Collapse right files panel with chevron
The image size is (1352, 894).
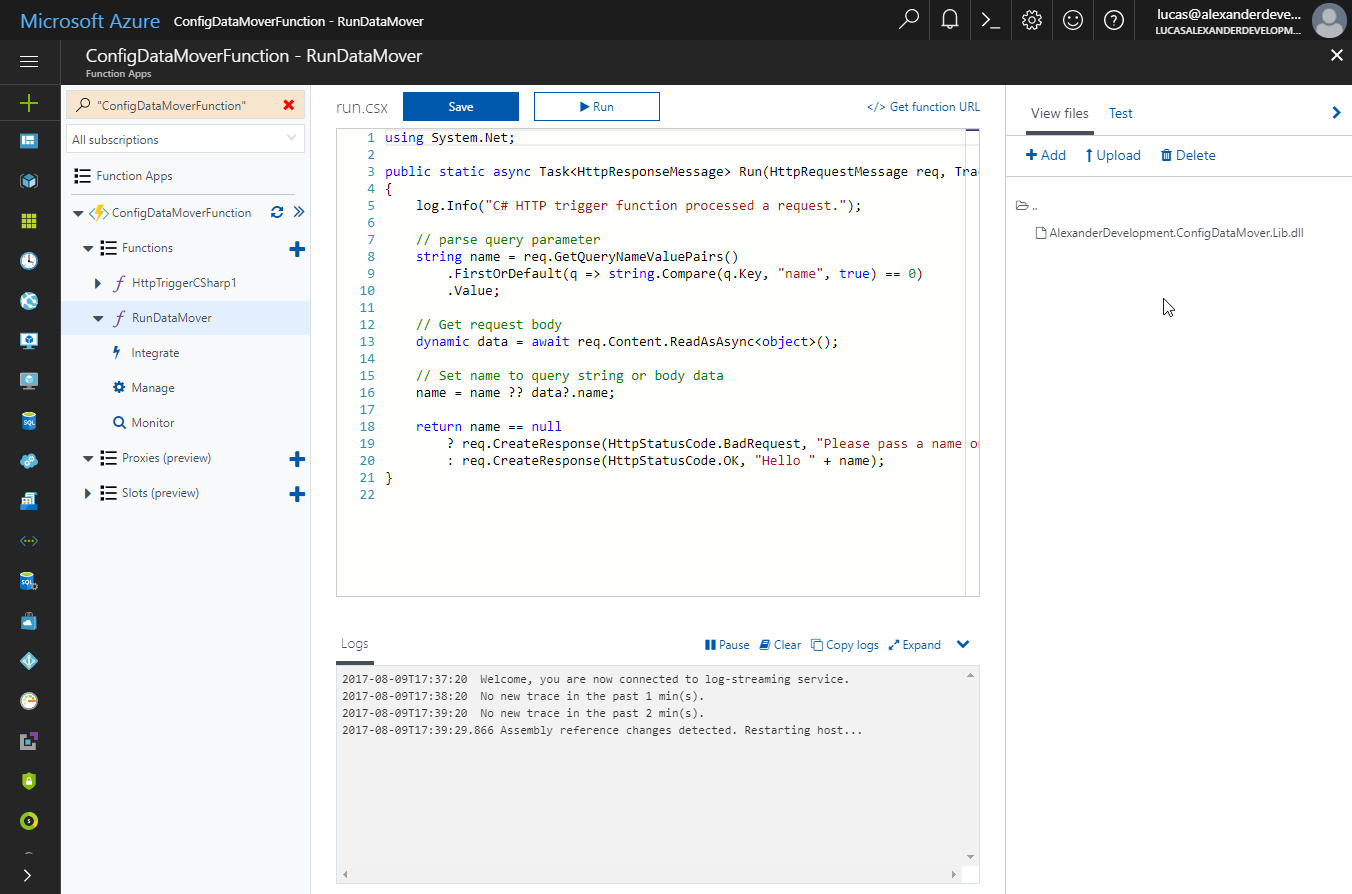[x=1336, y=113]
